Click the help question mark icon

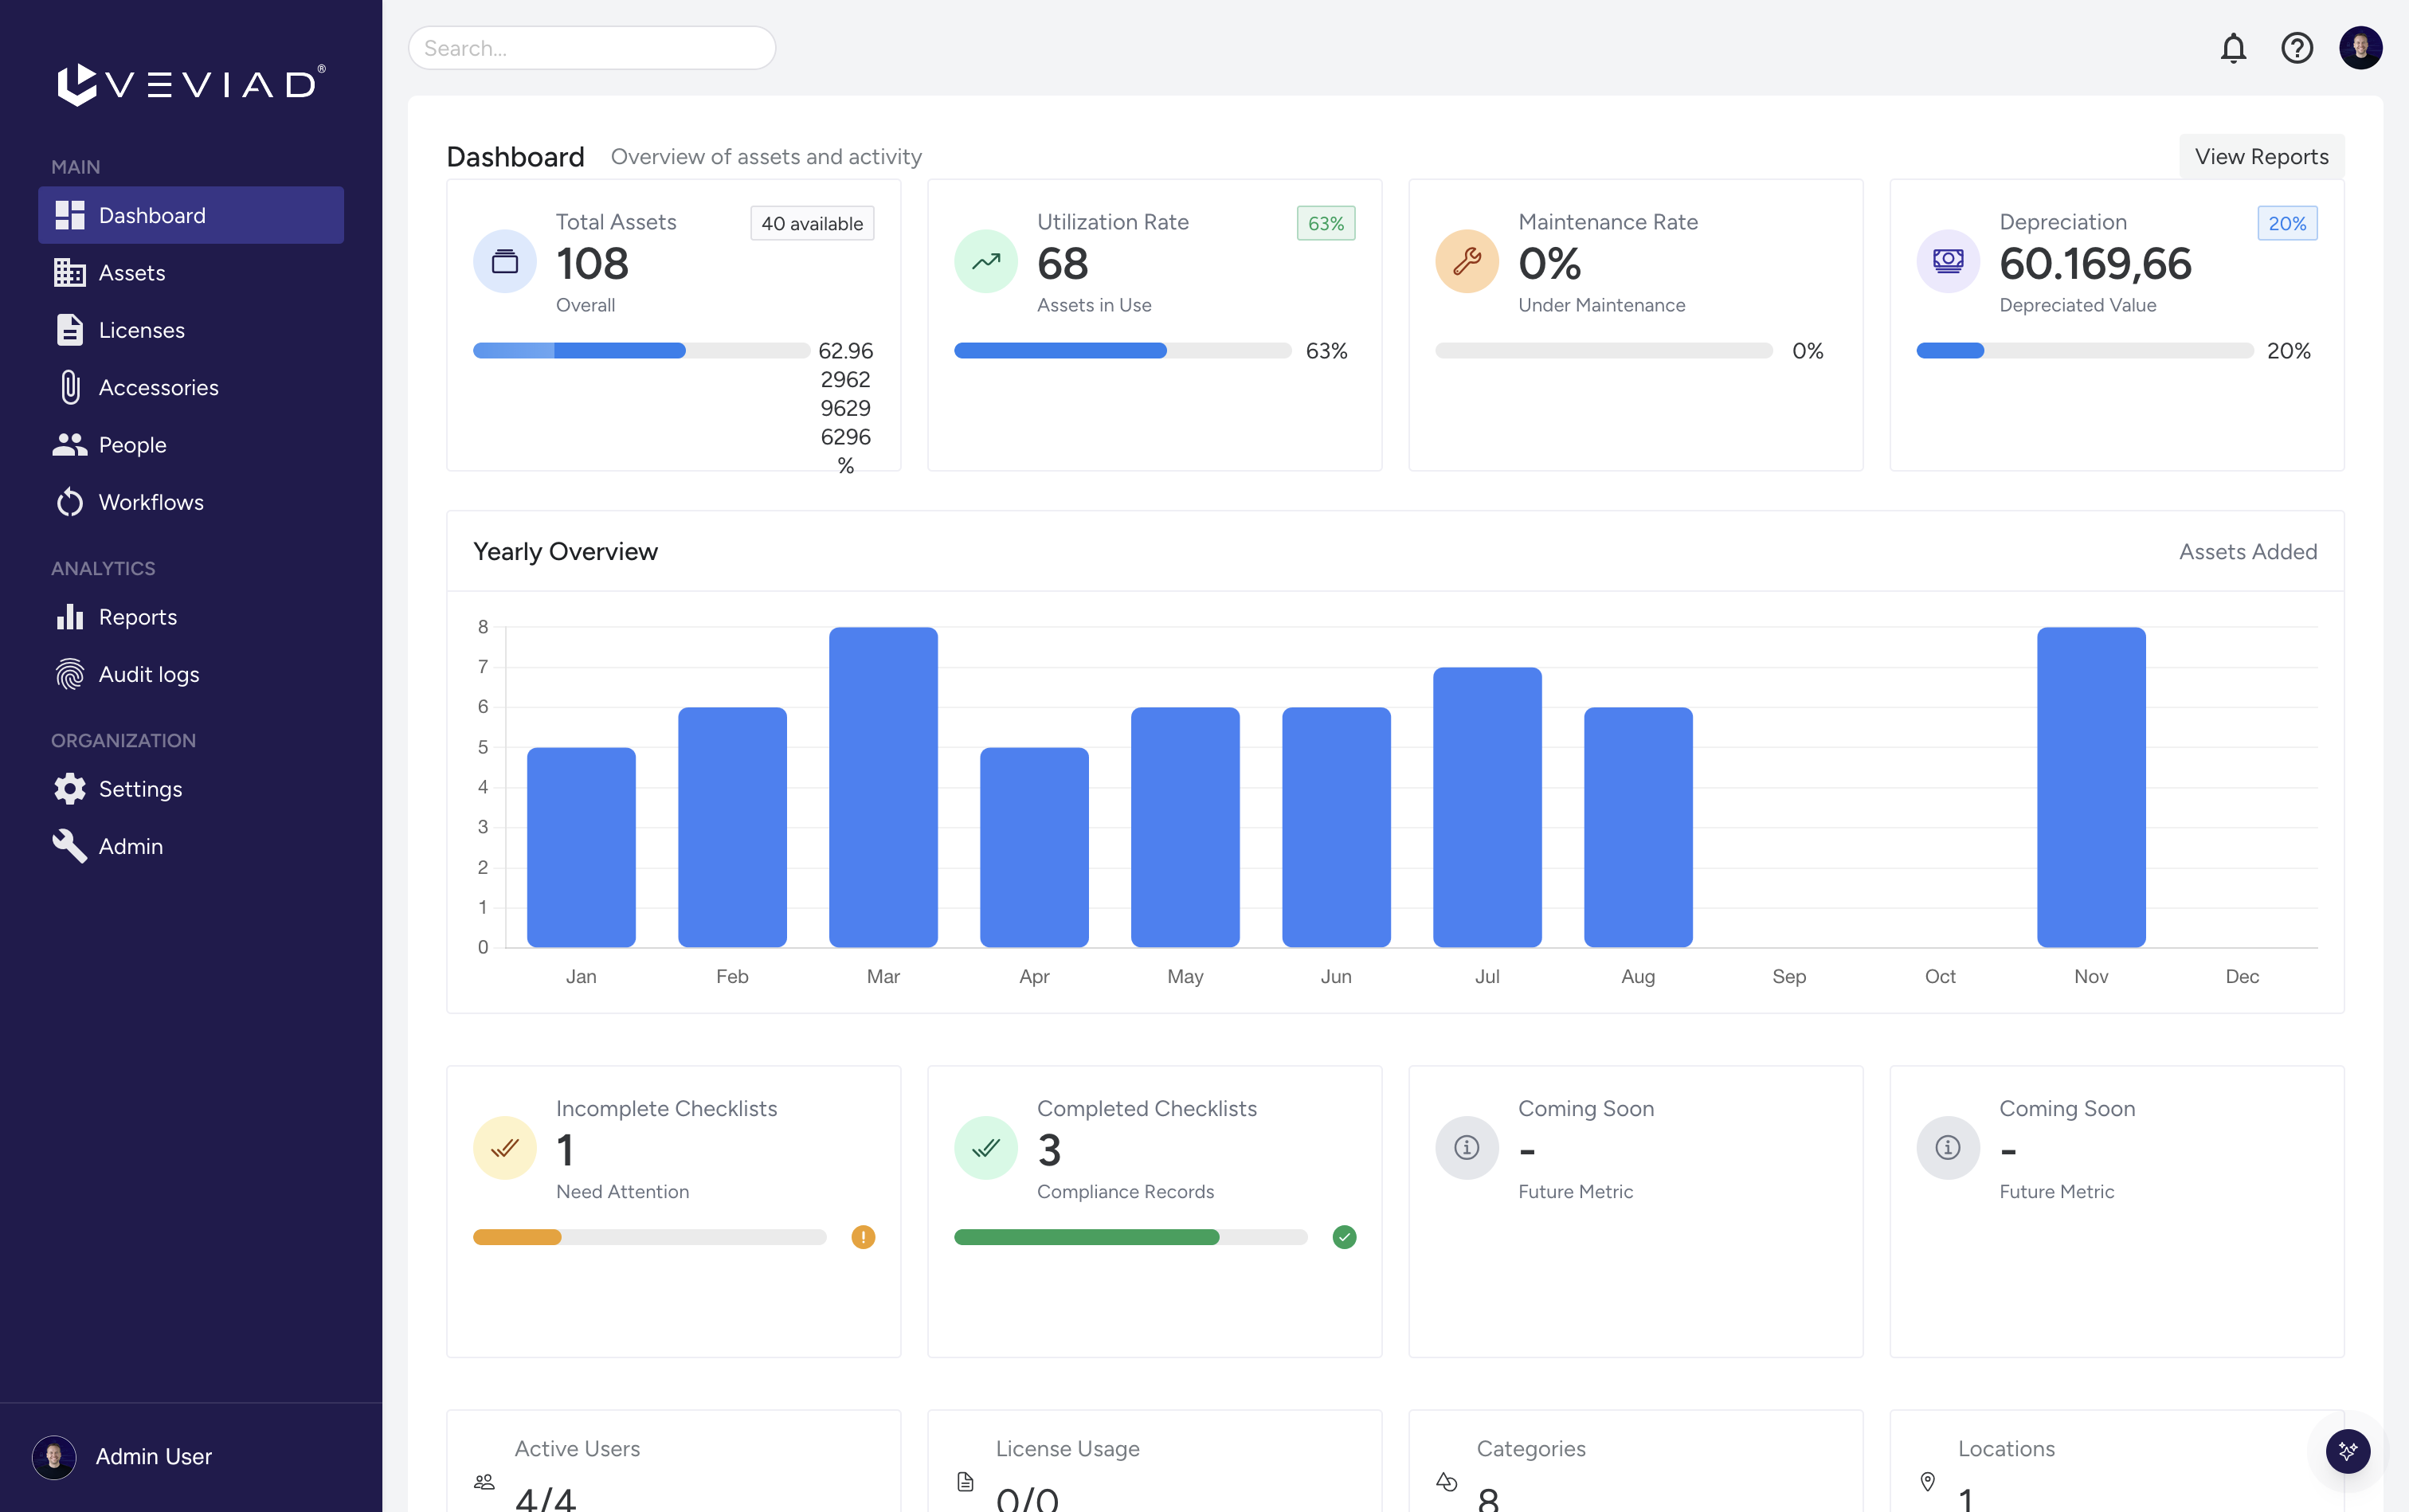pos(2296,48)
